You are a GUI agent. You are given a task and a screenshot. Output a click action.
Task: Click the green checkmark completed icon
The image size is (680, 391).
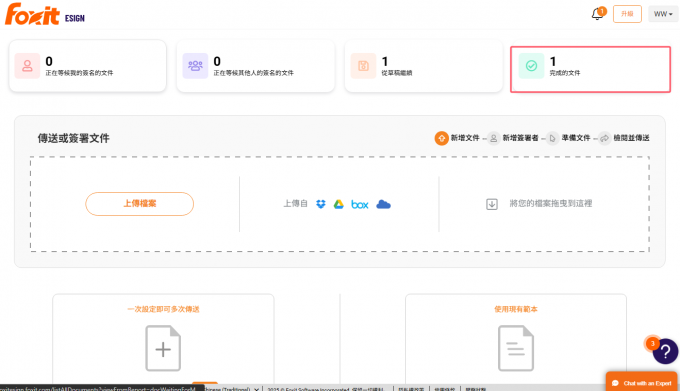pos(531,66)
